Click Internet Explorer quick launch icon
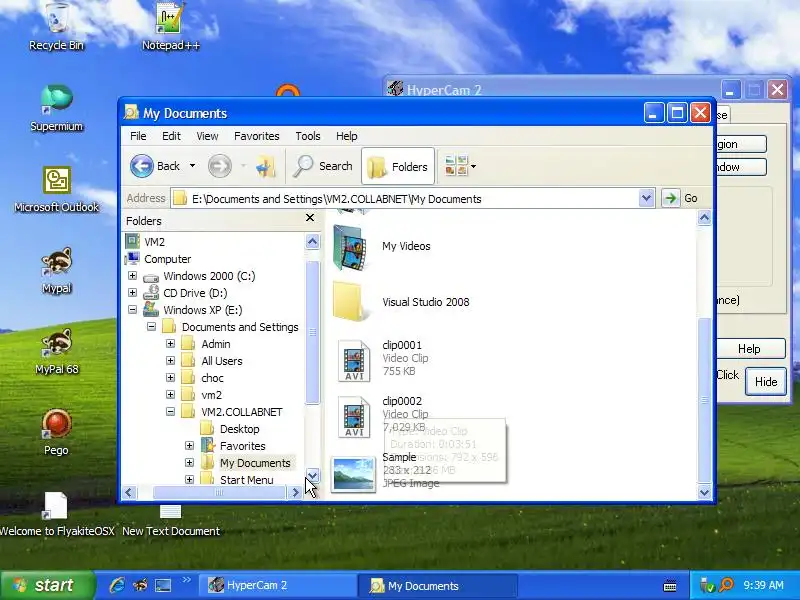800x600 pixels. tap(117, 585)
